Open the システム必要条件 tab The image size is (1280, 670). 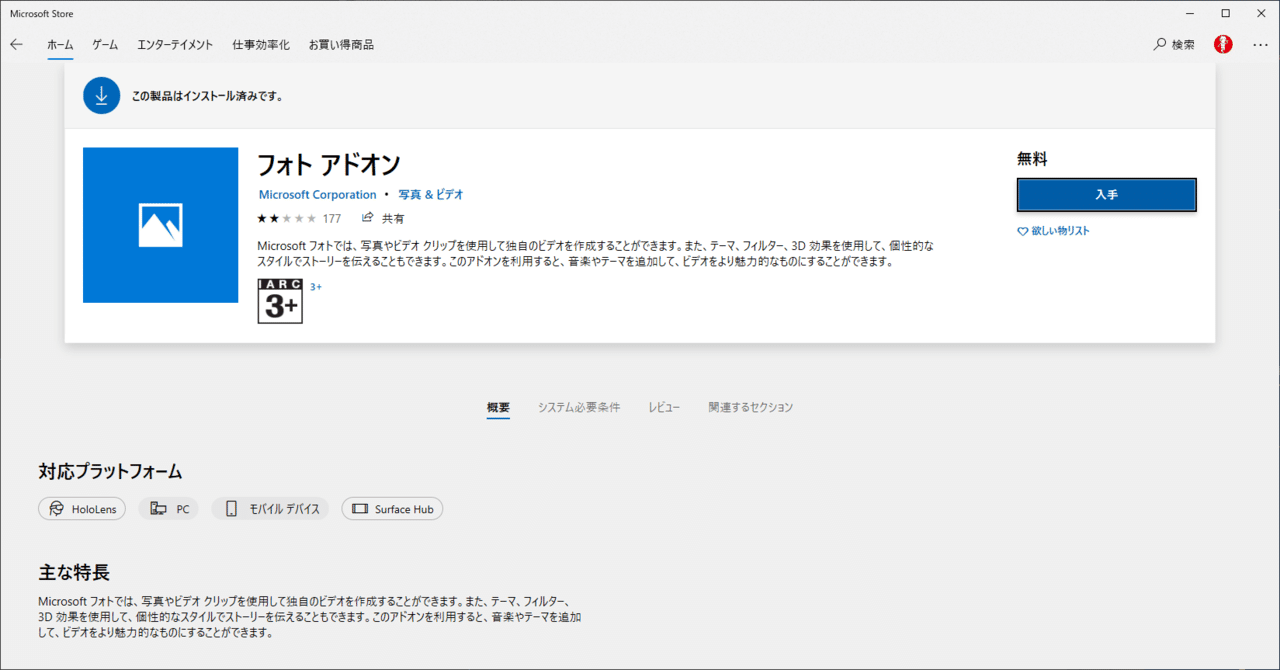point(580,407)
